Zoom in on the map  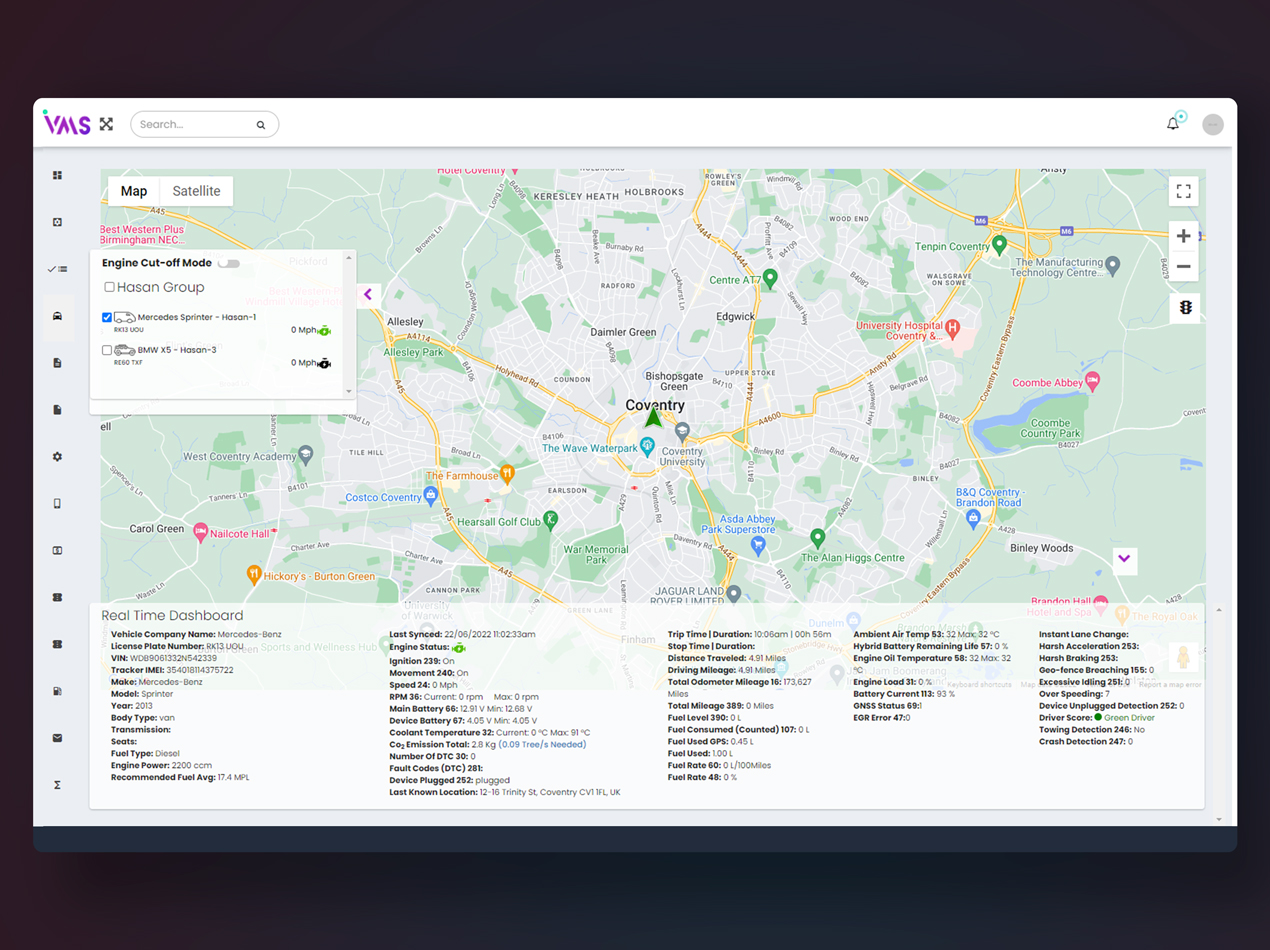tap(1183, 236)
